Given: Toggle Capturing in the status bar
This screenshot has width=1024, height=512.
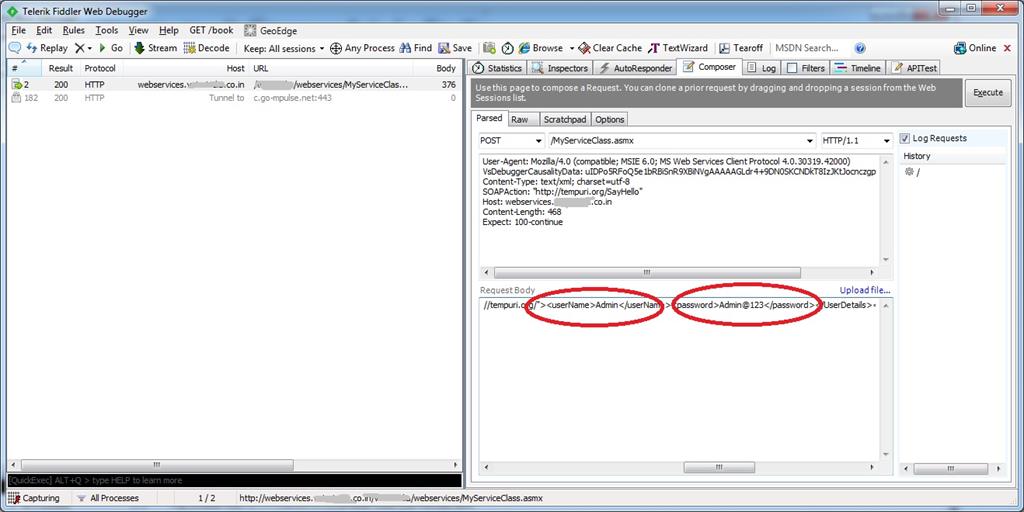Looking at the screenshot, I should click(34, 498).
